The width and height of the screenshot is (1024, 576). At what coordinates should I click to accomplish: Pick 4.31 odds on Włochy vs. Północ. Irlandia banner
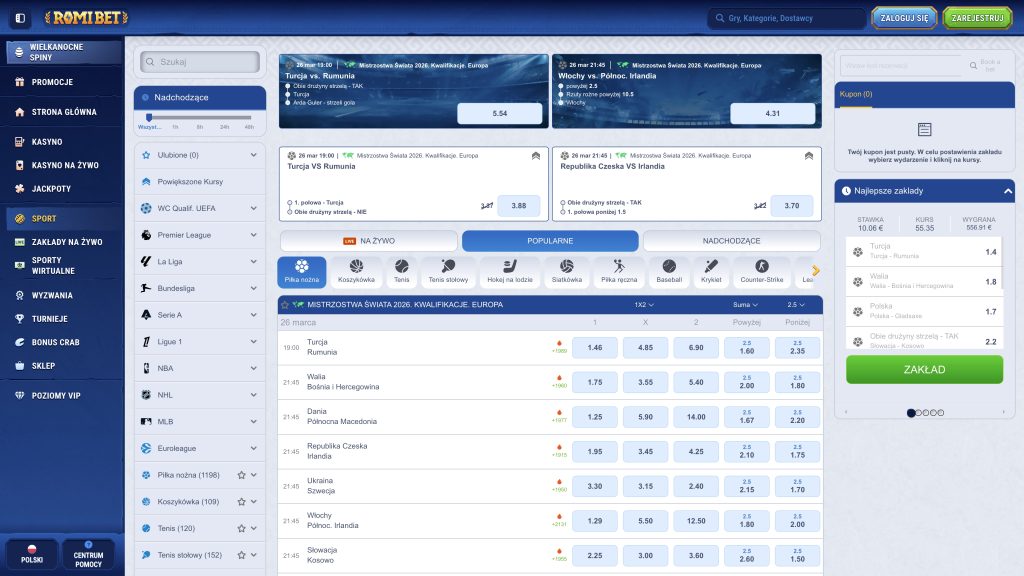773,114
